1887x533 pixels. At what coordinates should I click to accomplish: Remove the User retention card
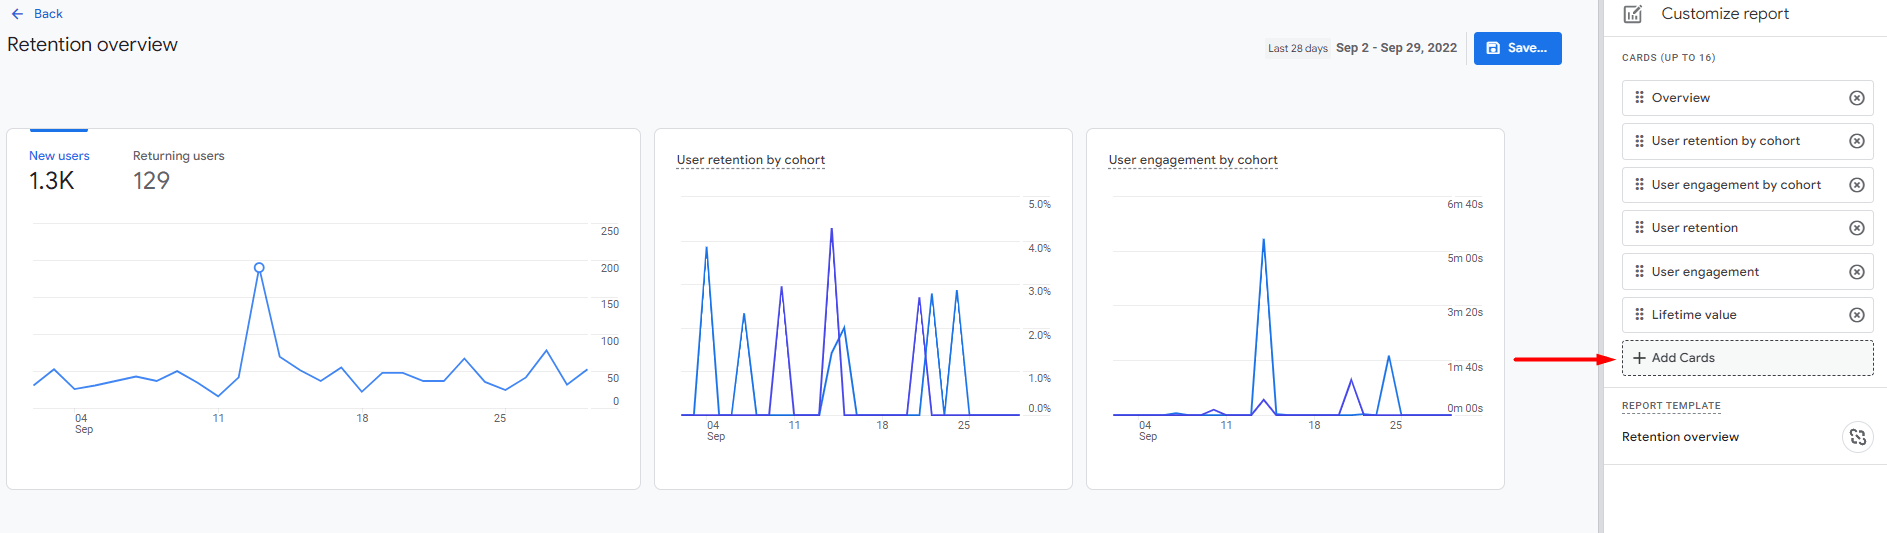click(x=1856, y=228)
